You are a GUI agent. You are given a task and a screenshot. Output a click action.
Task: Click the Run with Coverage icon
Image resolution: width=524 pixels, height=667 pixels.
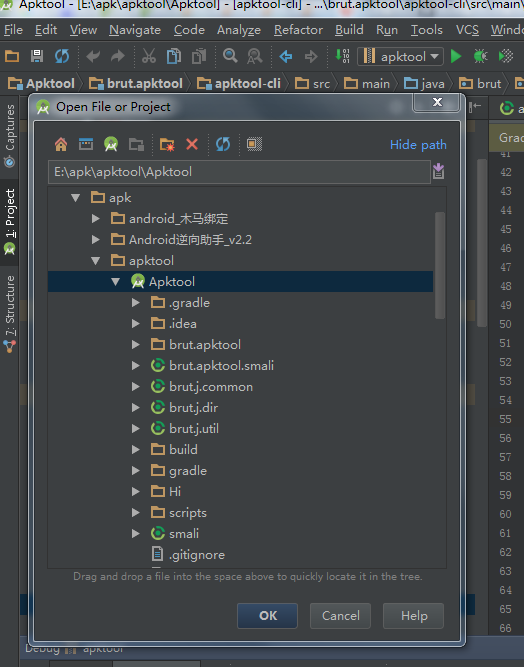[x=506, y=56]
